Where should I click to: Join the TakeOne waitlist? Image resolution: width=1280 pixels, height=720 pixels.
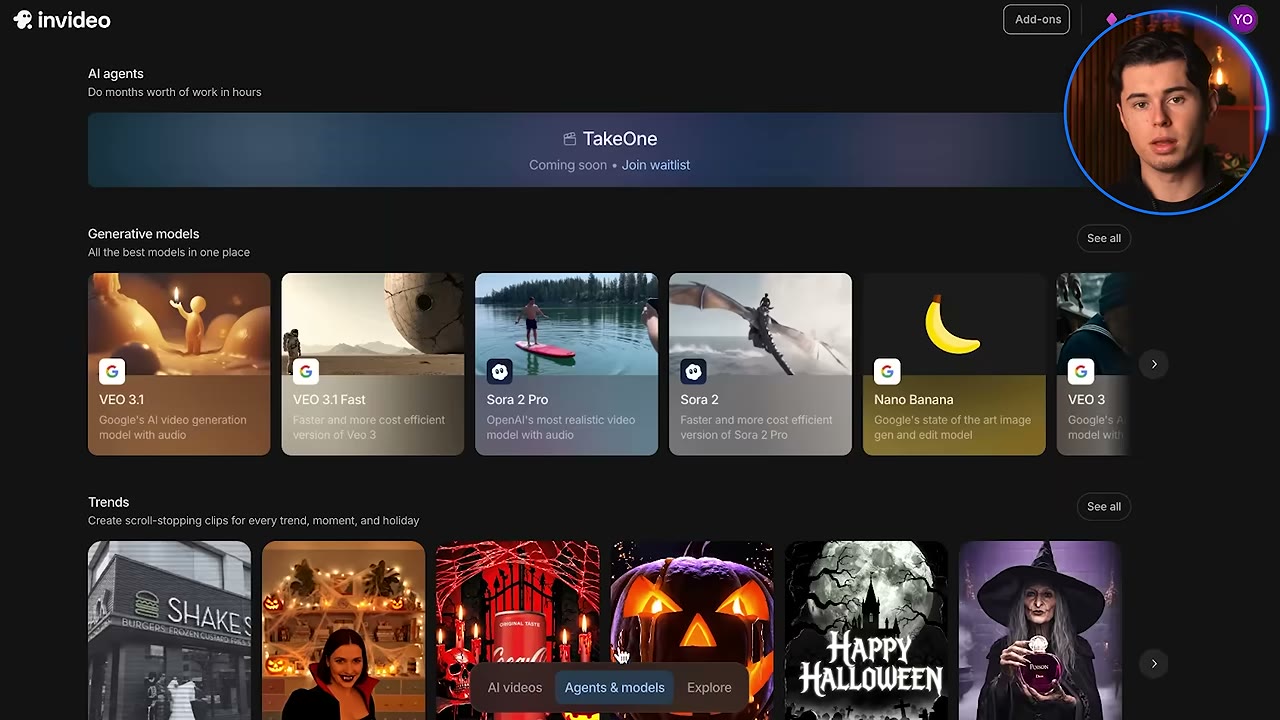coord(656,165)
